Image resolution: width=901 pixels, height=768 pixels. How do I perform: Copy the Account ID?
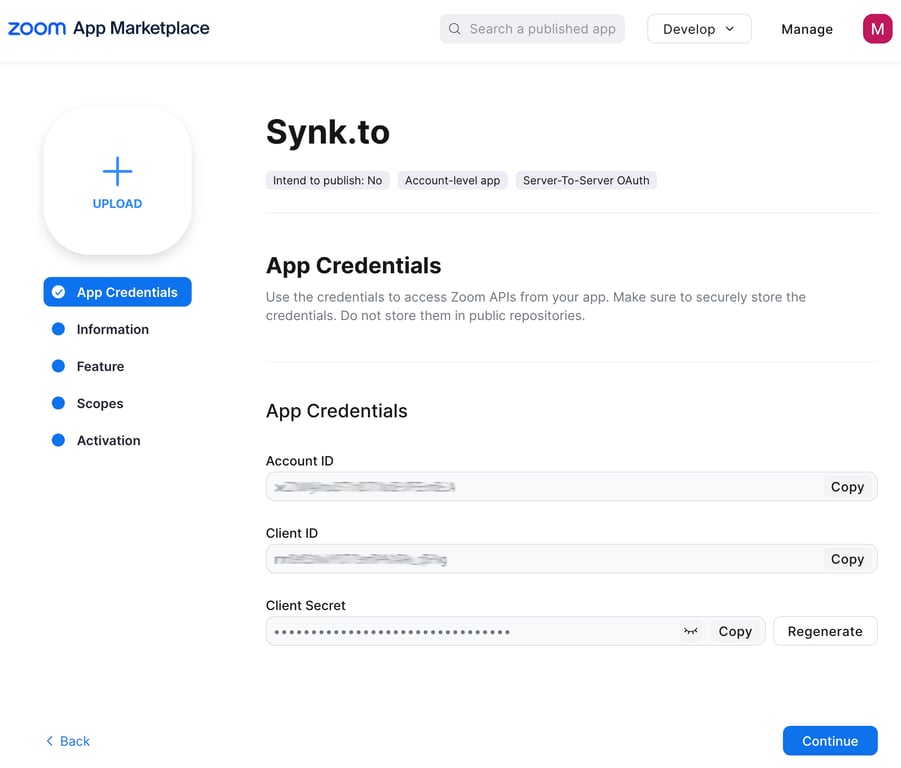tap(847, 487)
